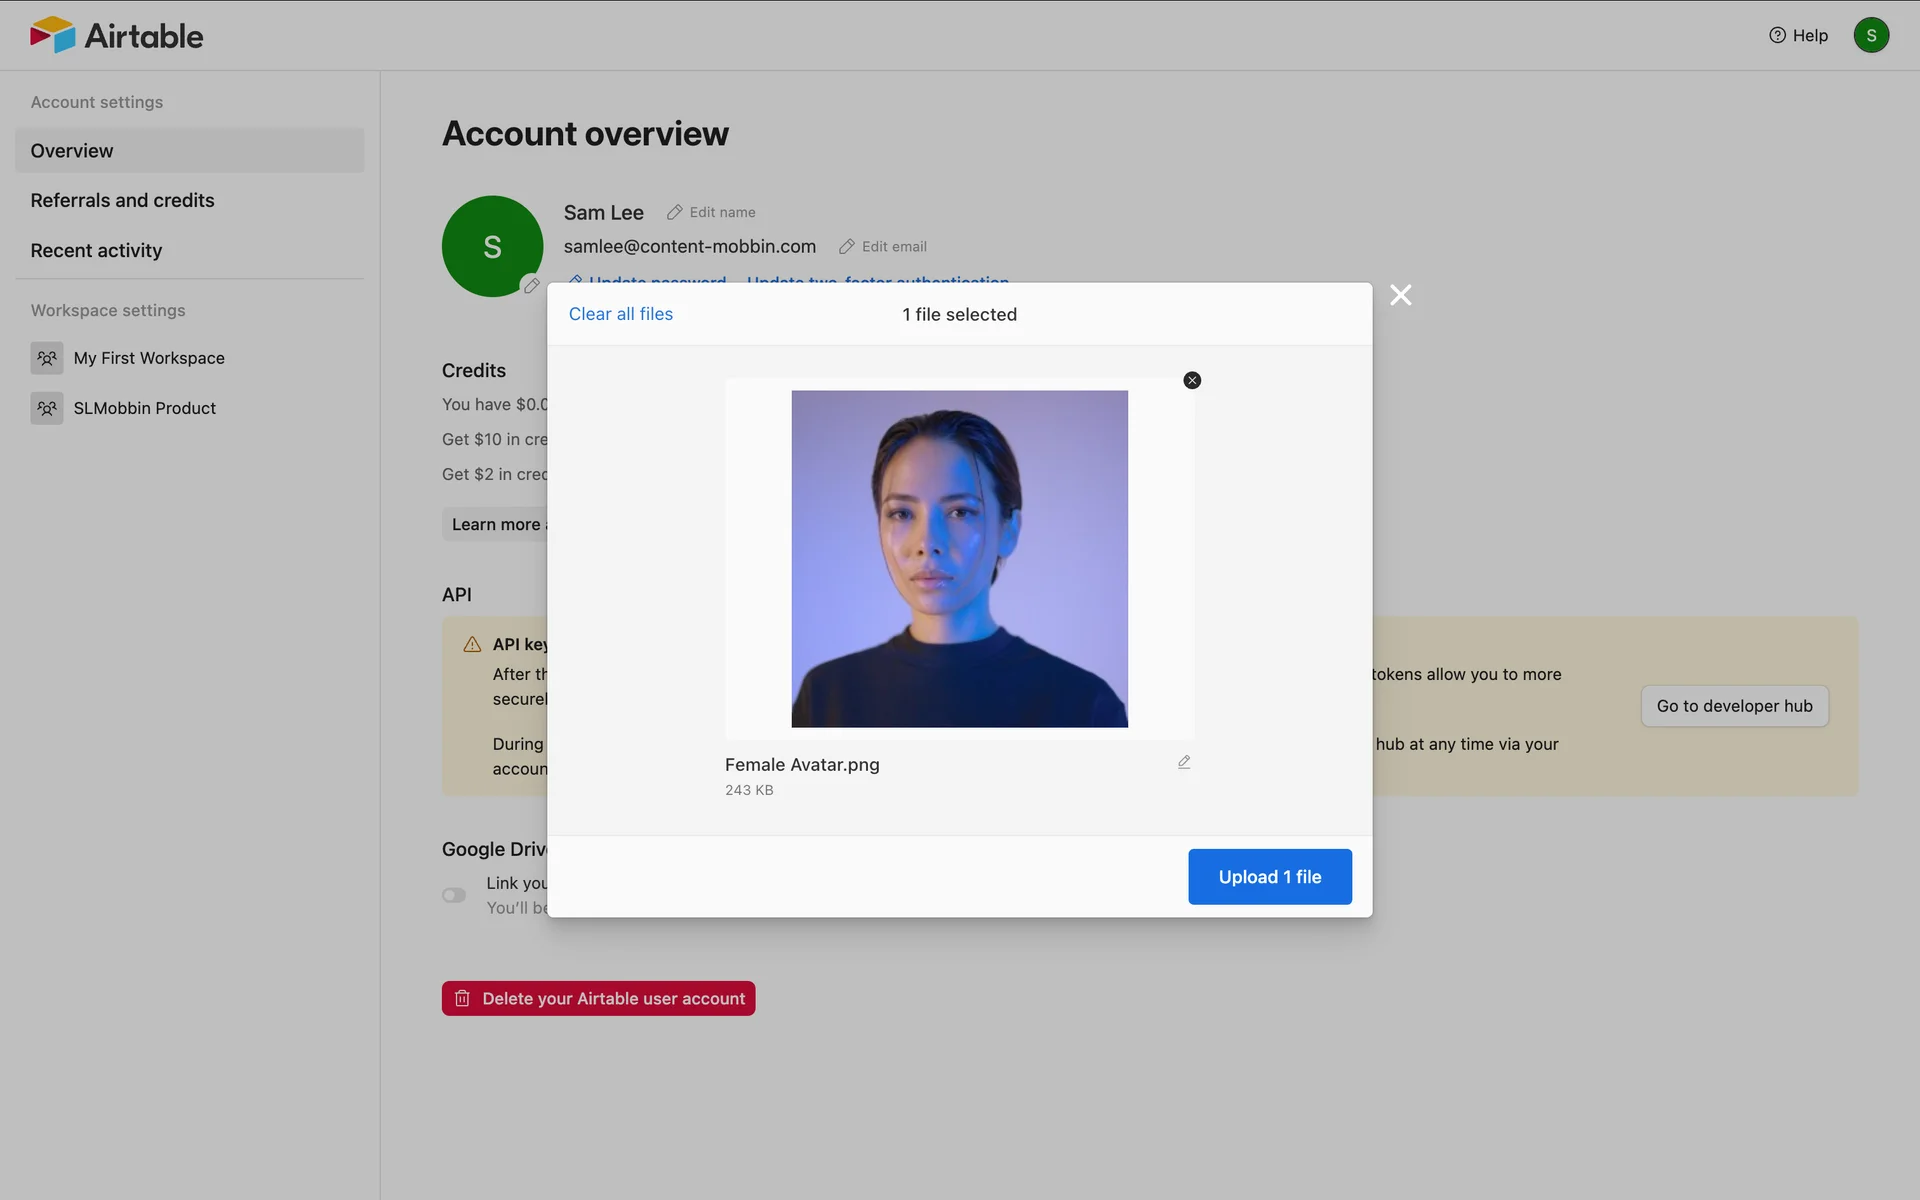The height and width of the screenshot is (1200, 1920).
Task: Click the Female Avatar image thumbnail
Action: [959, 559]
